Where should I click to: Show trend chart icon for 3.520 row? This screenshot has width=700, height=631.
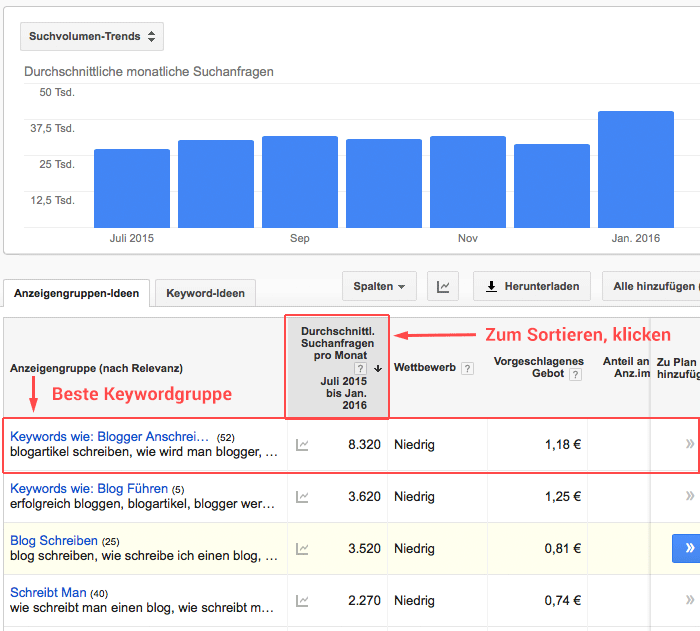point(302,549)
